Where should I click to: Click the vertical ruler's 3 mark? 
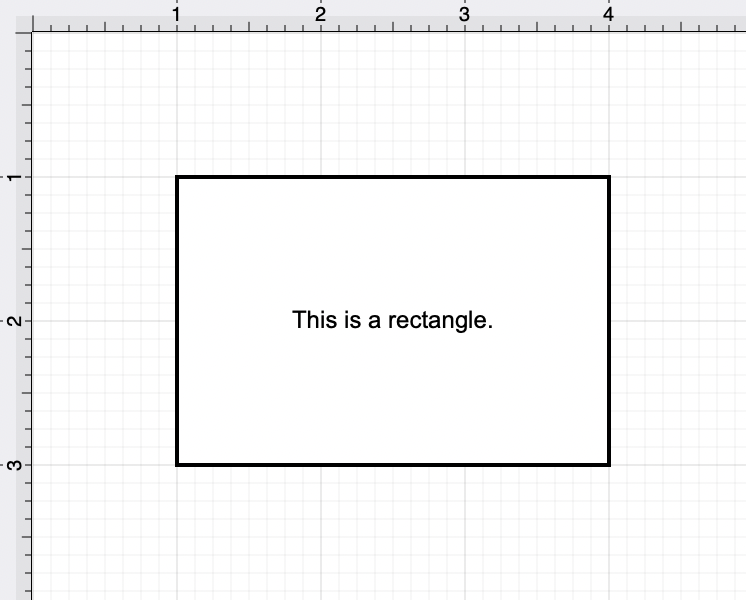15,464
